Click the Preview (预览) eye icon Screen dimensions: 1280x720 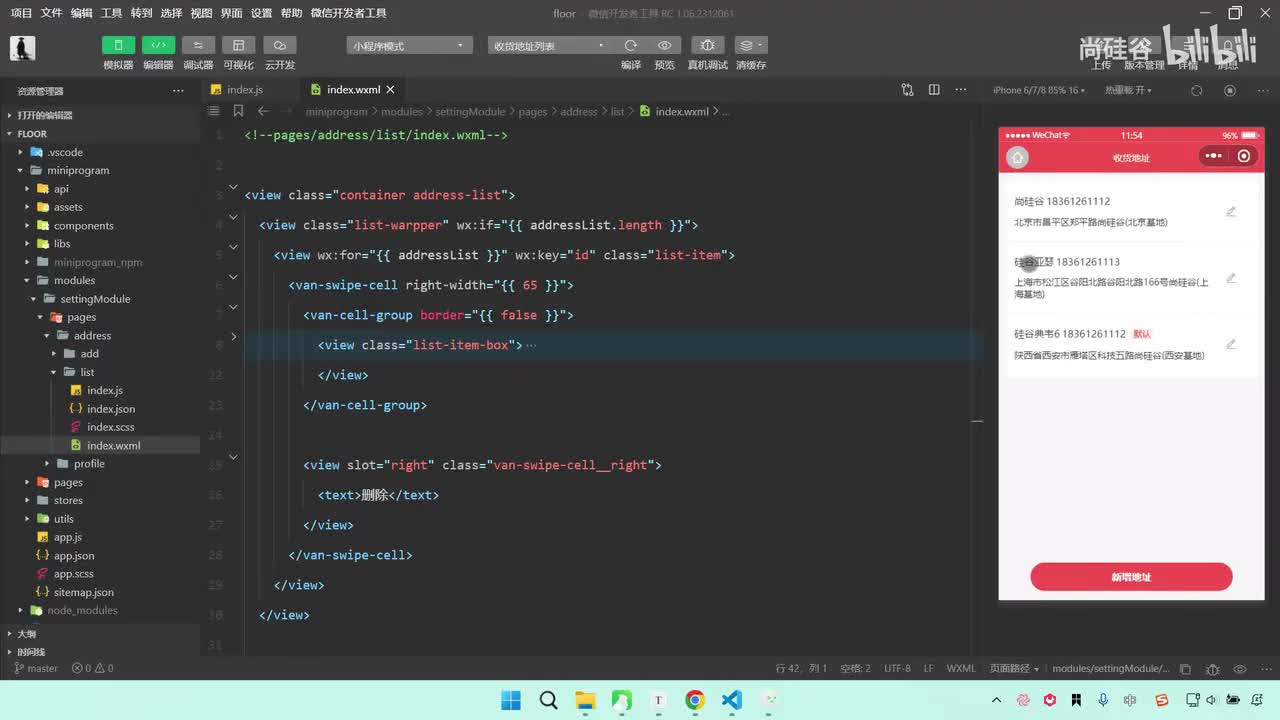point(664,46)
